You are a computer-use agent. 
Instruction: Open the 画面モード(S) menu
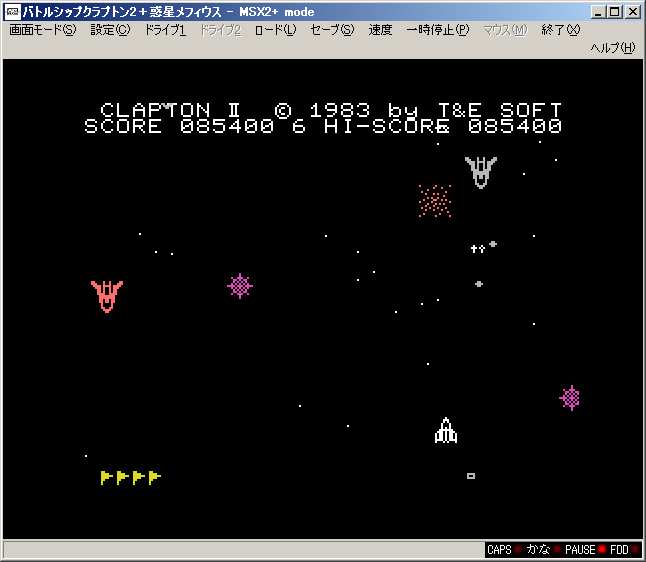pos(42,30)
